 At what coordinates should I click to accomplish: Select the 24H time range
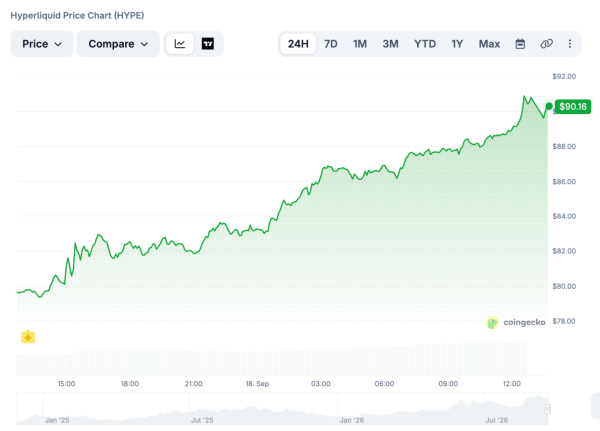(298, 44)
